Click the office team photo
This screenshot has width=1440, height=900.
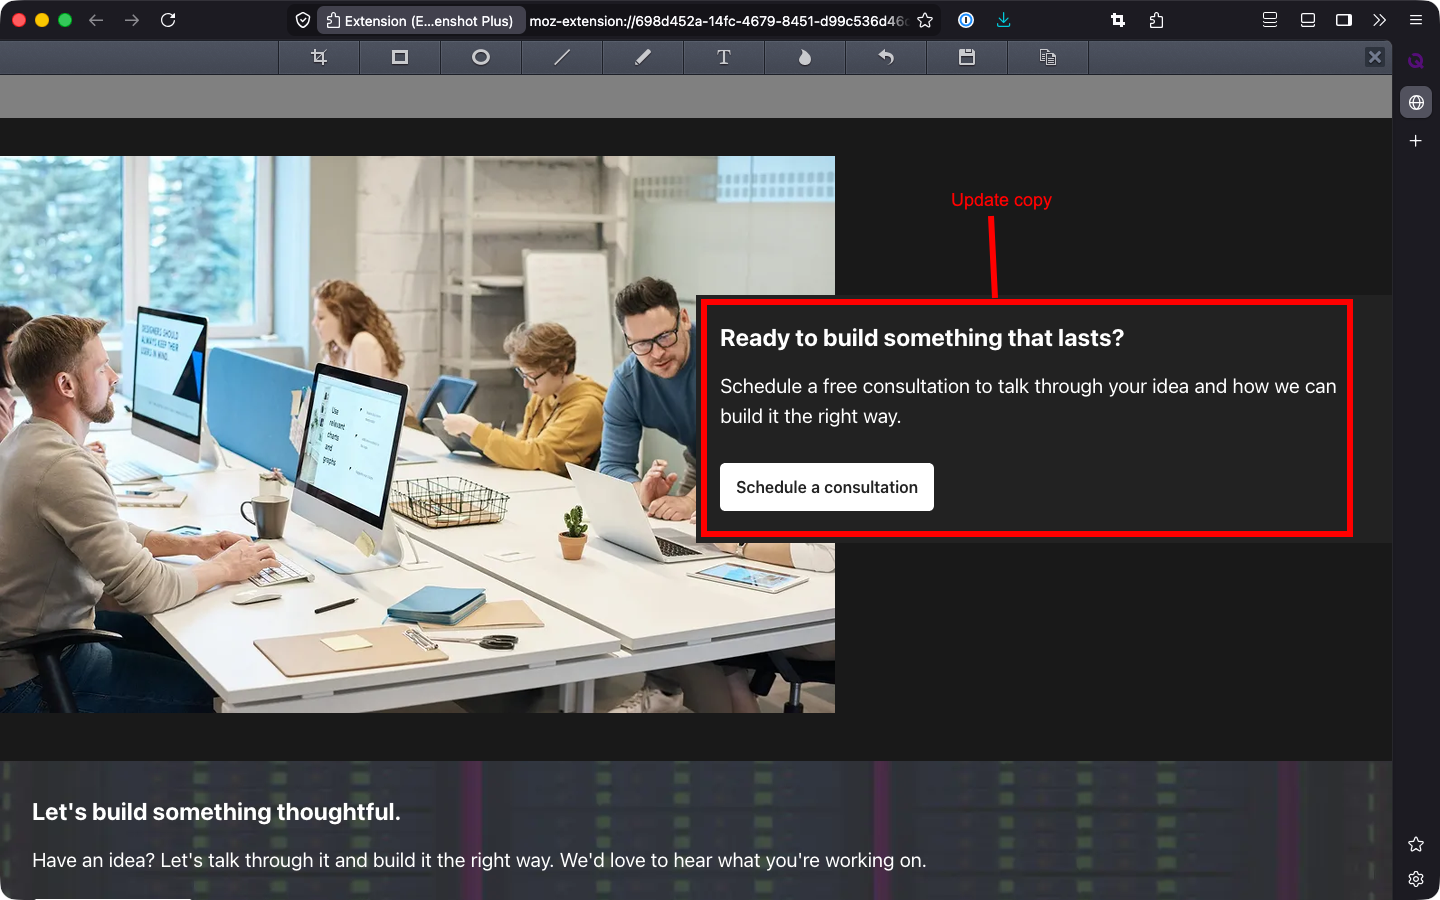click(417, 434)
